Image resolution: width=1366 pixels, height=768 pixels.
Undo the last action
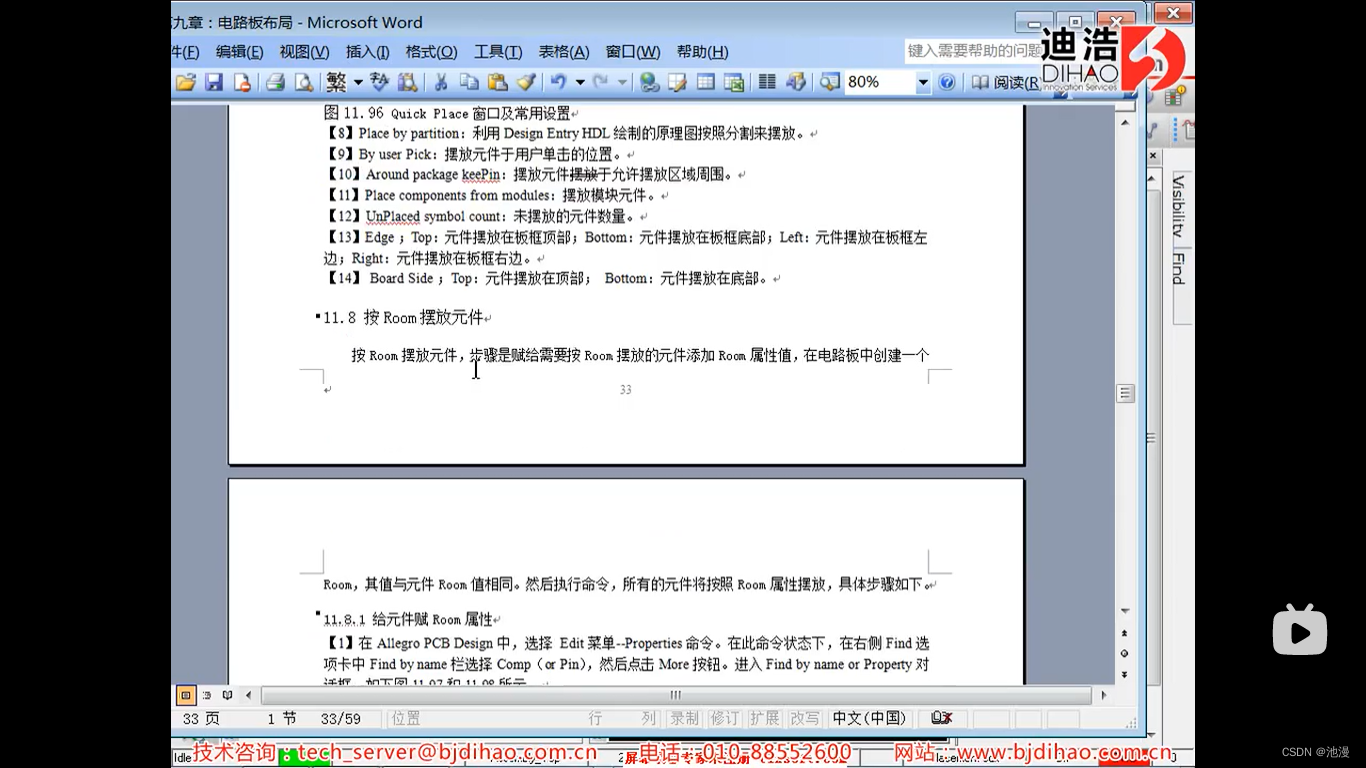click(558, 82)
